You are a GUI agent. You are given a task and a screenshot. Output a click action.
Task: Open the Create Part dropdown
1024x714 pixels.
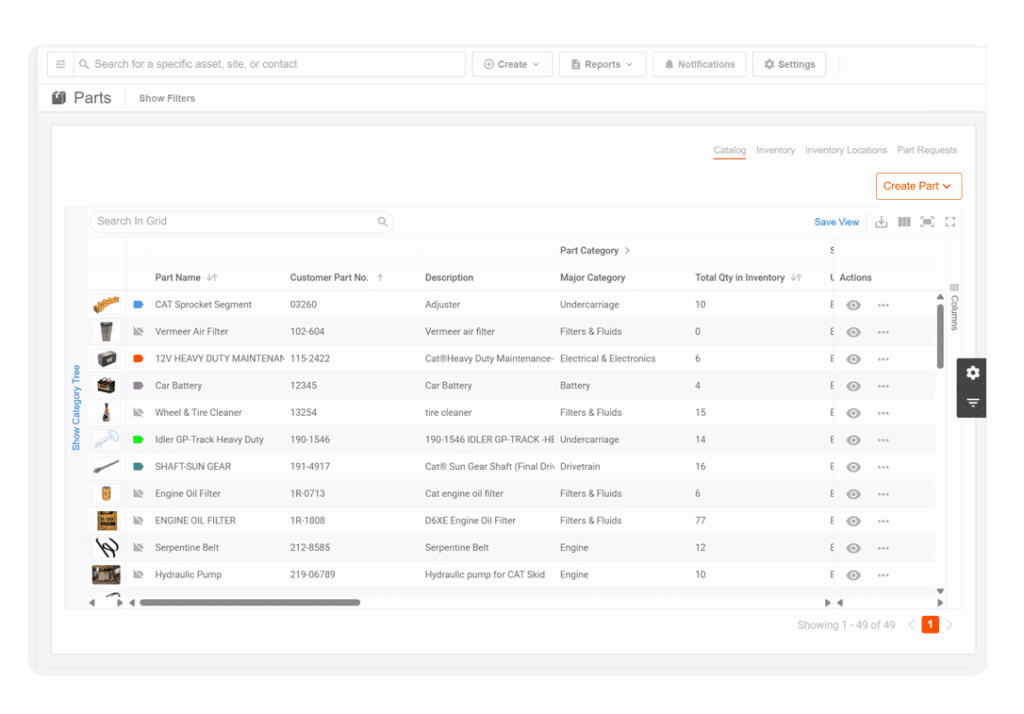click(x=918, y=186)
